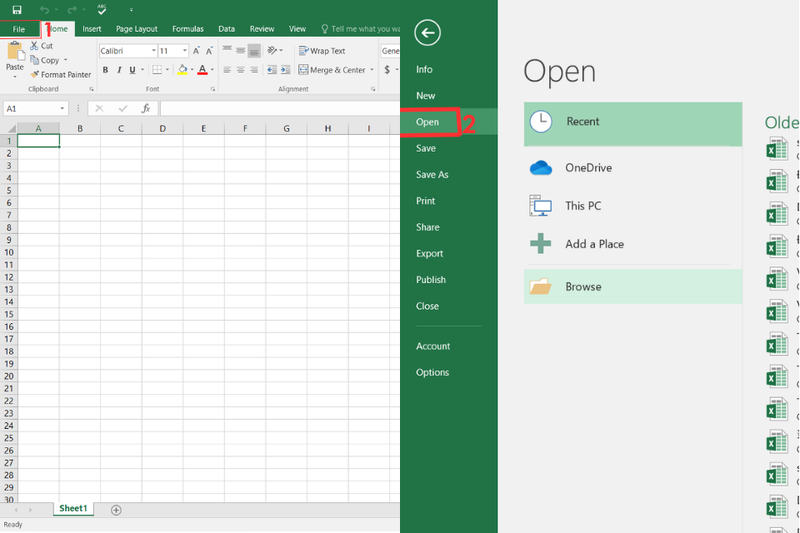Open the Font settings dialog launcher
This screenshot has width=800, height=533.
coord(213,89)
